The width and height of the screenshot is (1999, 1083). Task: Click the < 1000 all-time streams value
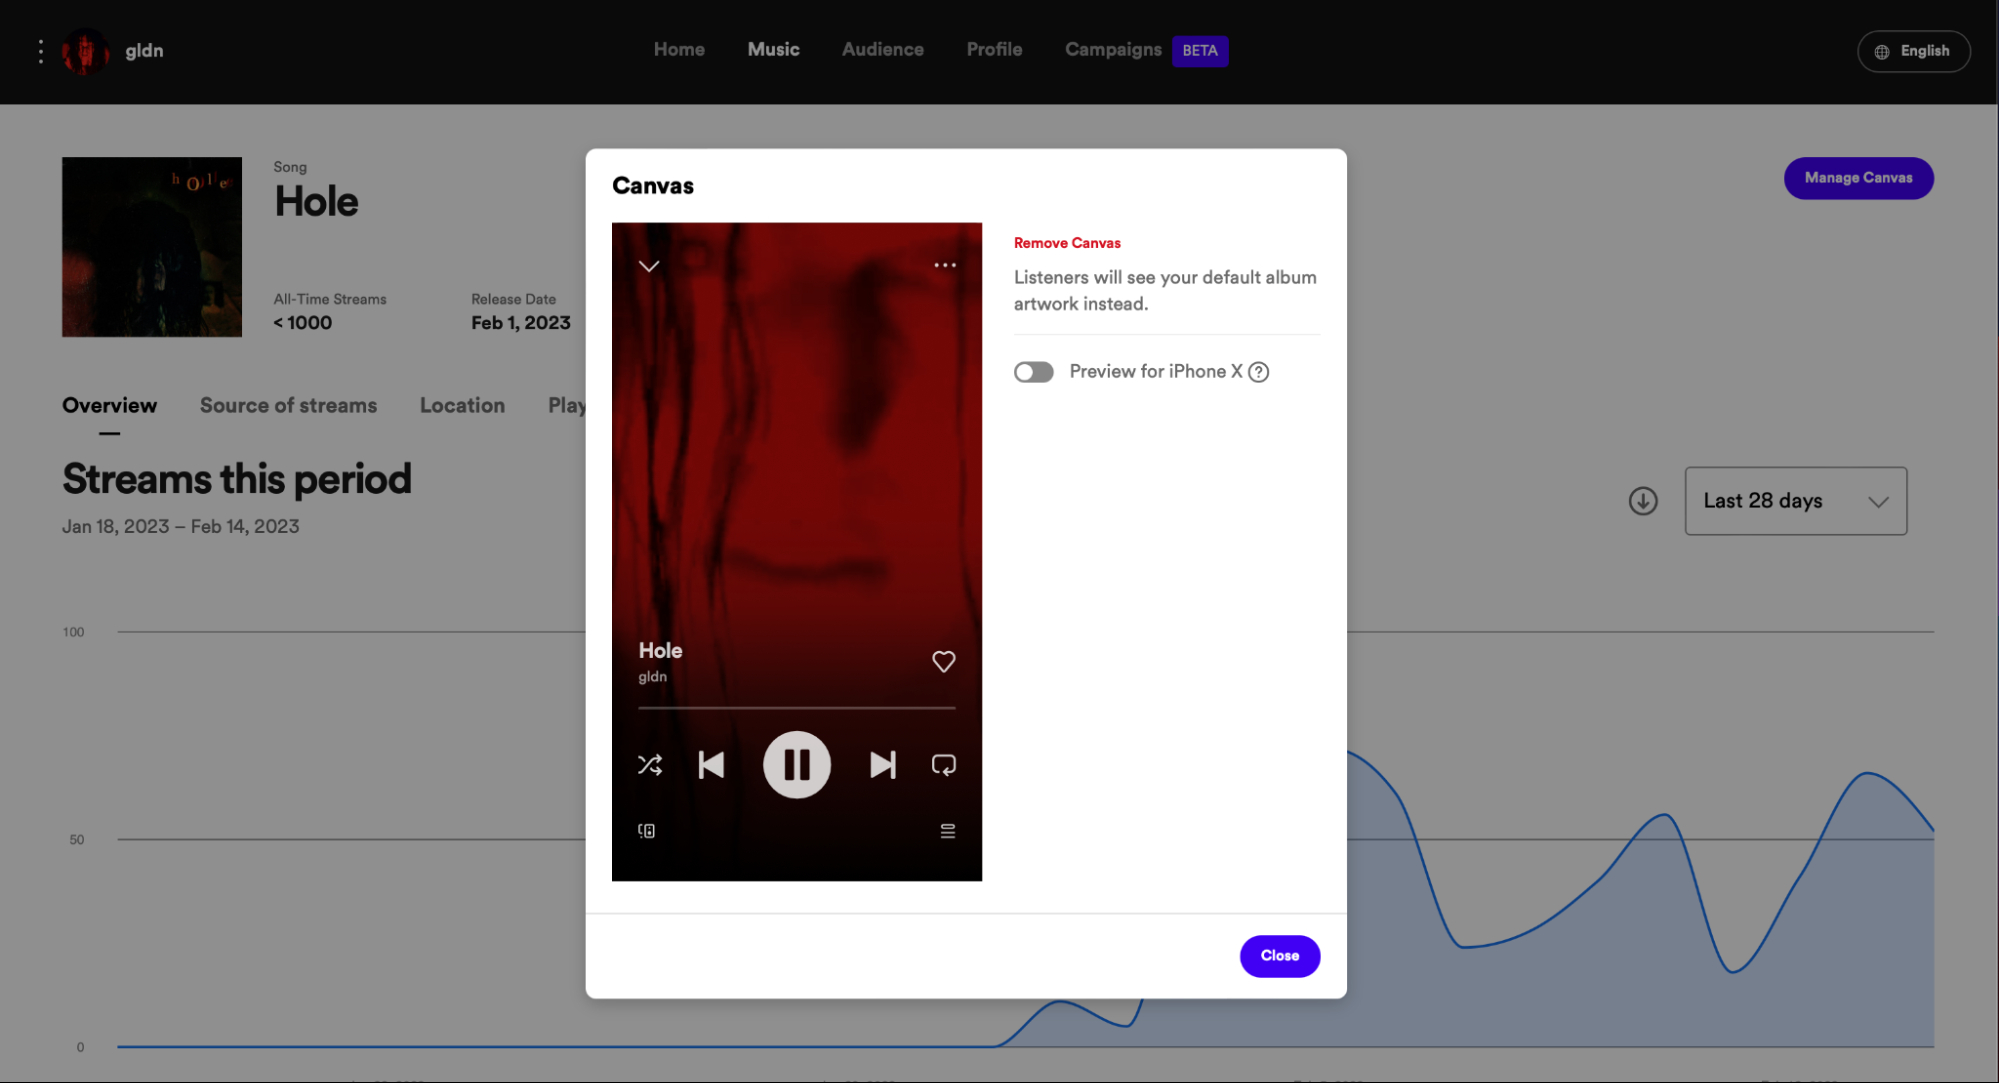click(303, 323)
